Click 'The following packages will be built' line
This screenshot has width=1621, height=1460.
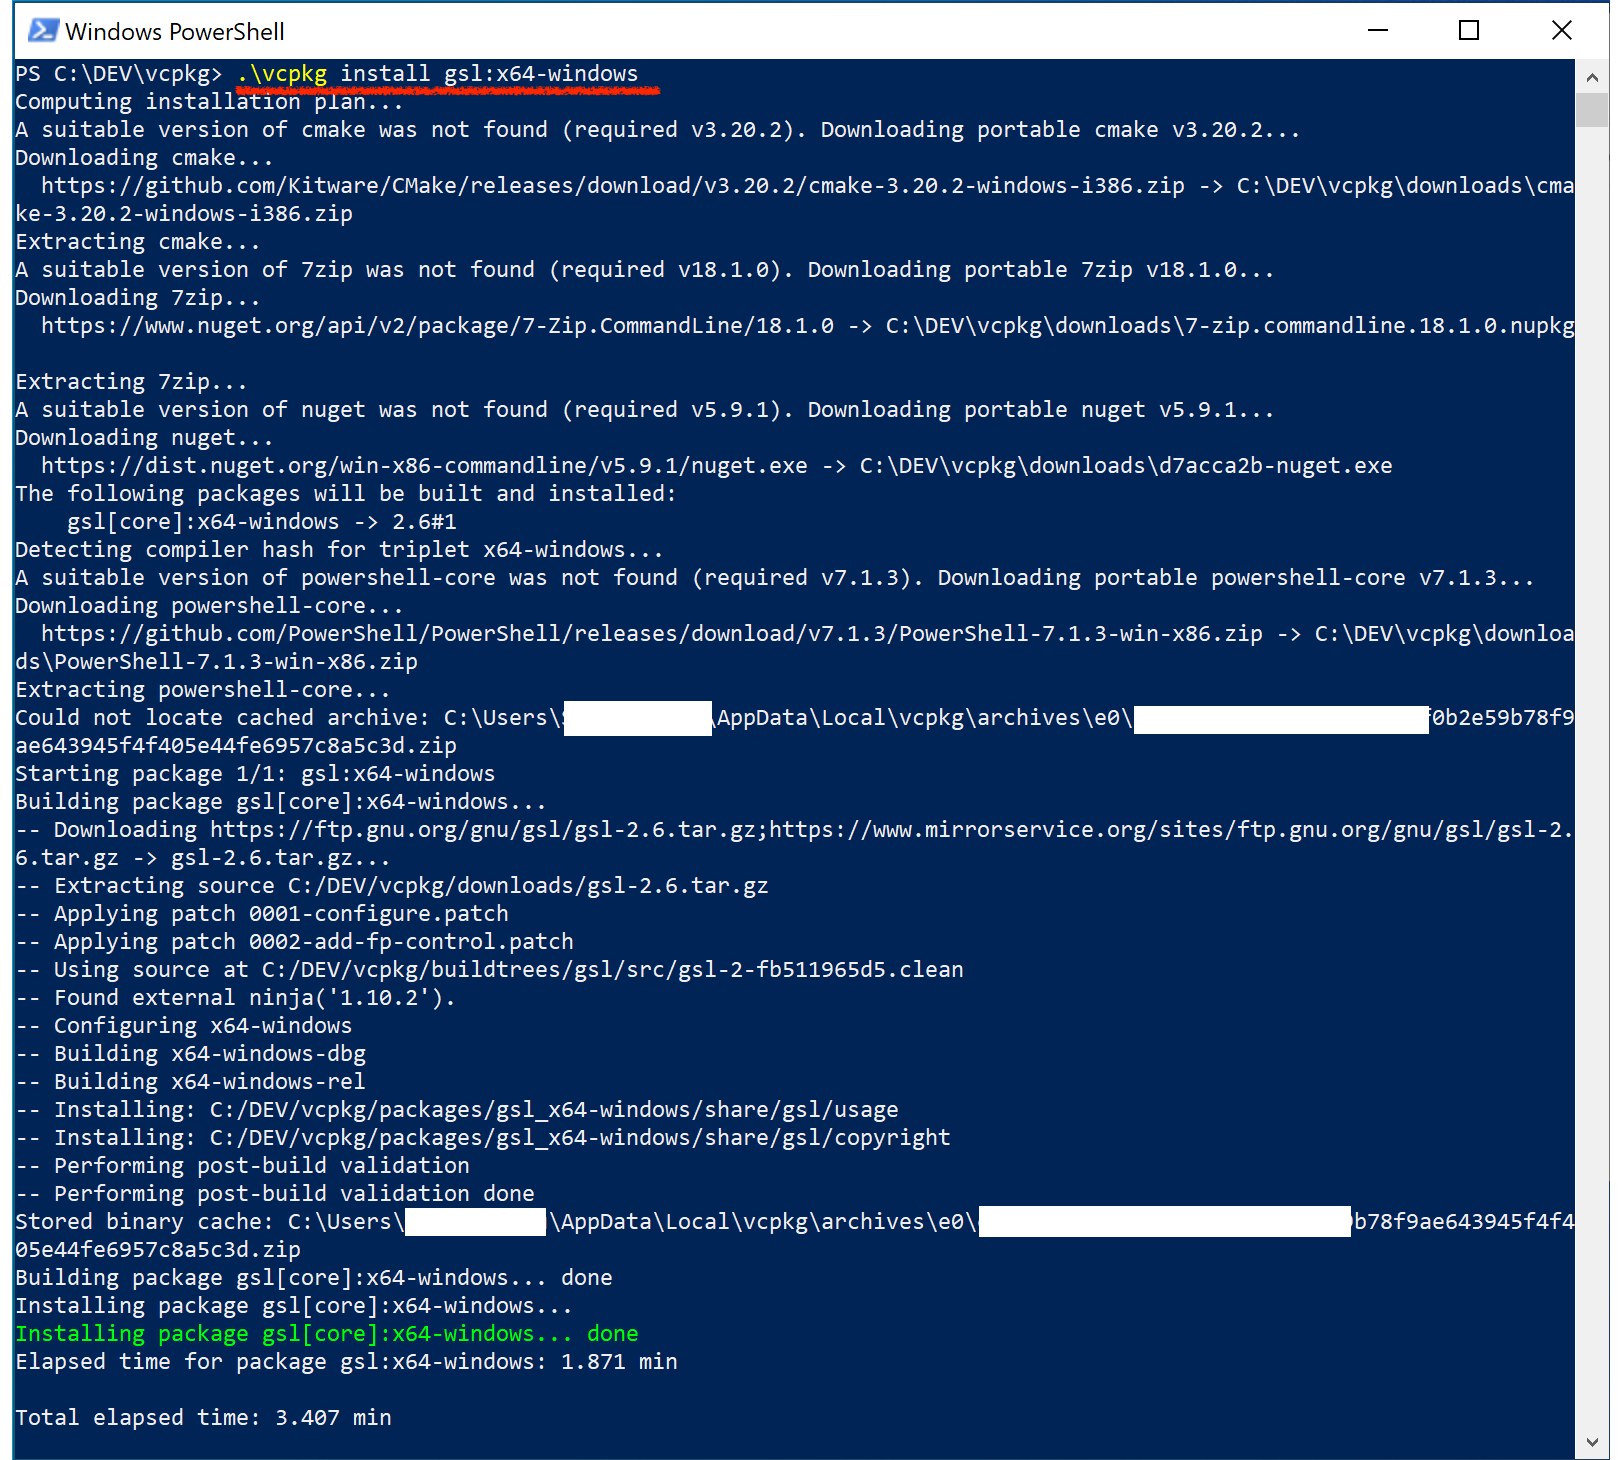coord(346,494)
